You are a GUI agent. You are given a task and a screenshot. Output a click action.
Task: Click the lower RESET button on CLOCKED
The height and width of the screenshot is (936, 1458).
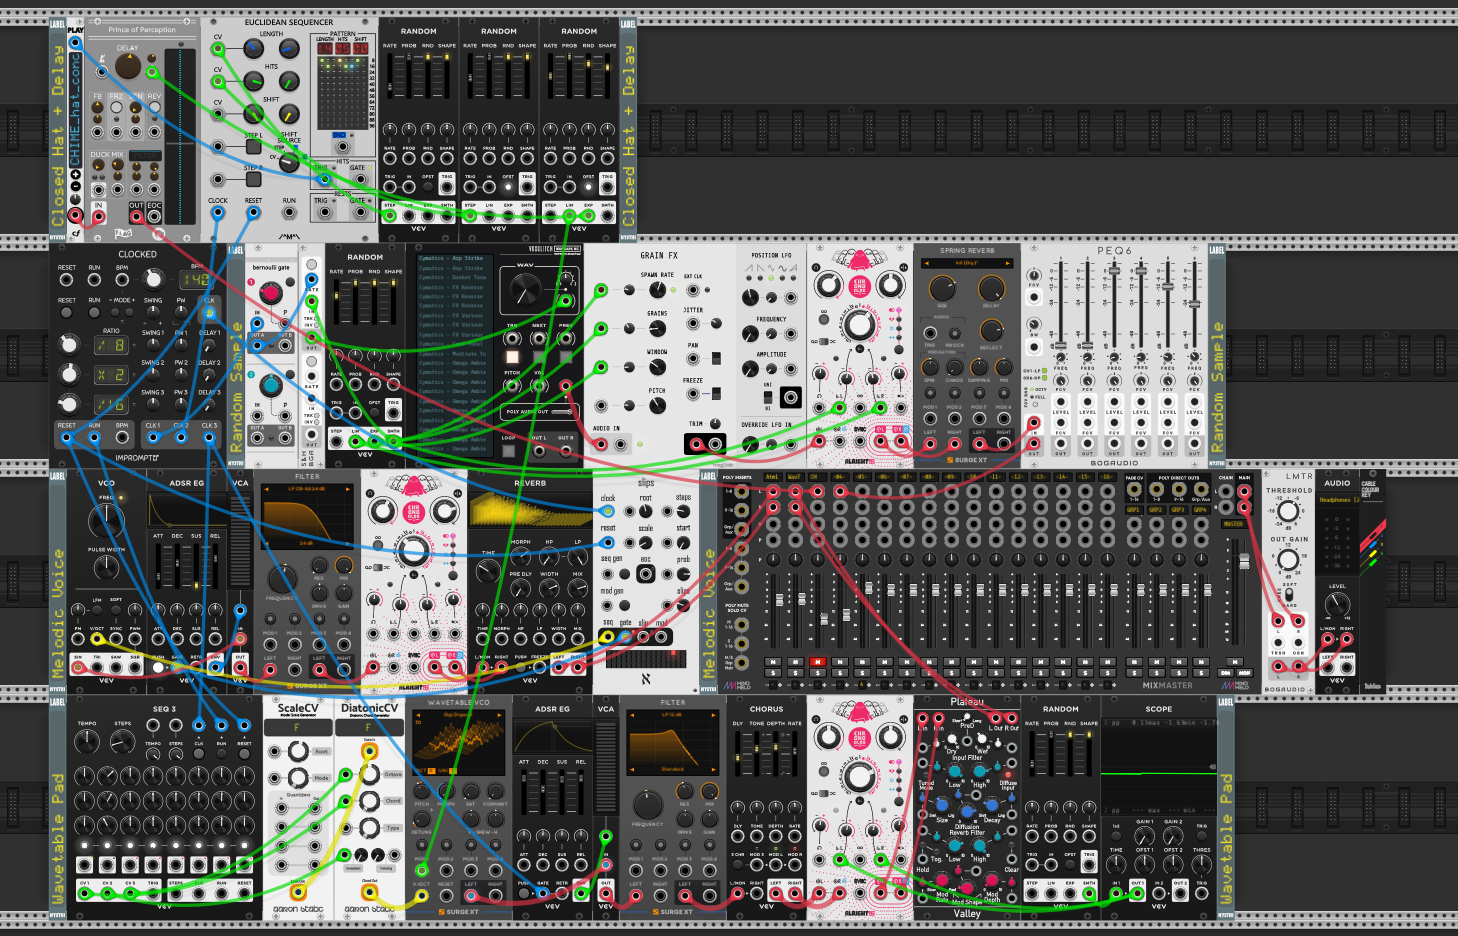pyautogui.click(x=66, y=312)
